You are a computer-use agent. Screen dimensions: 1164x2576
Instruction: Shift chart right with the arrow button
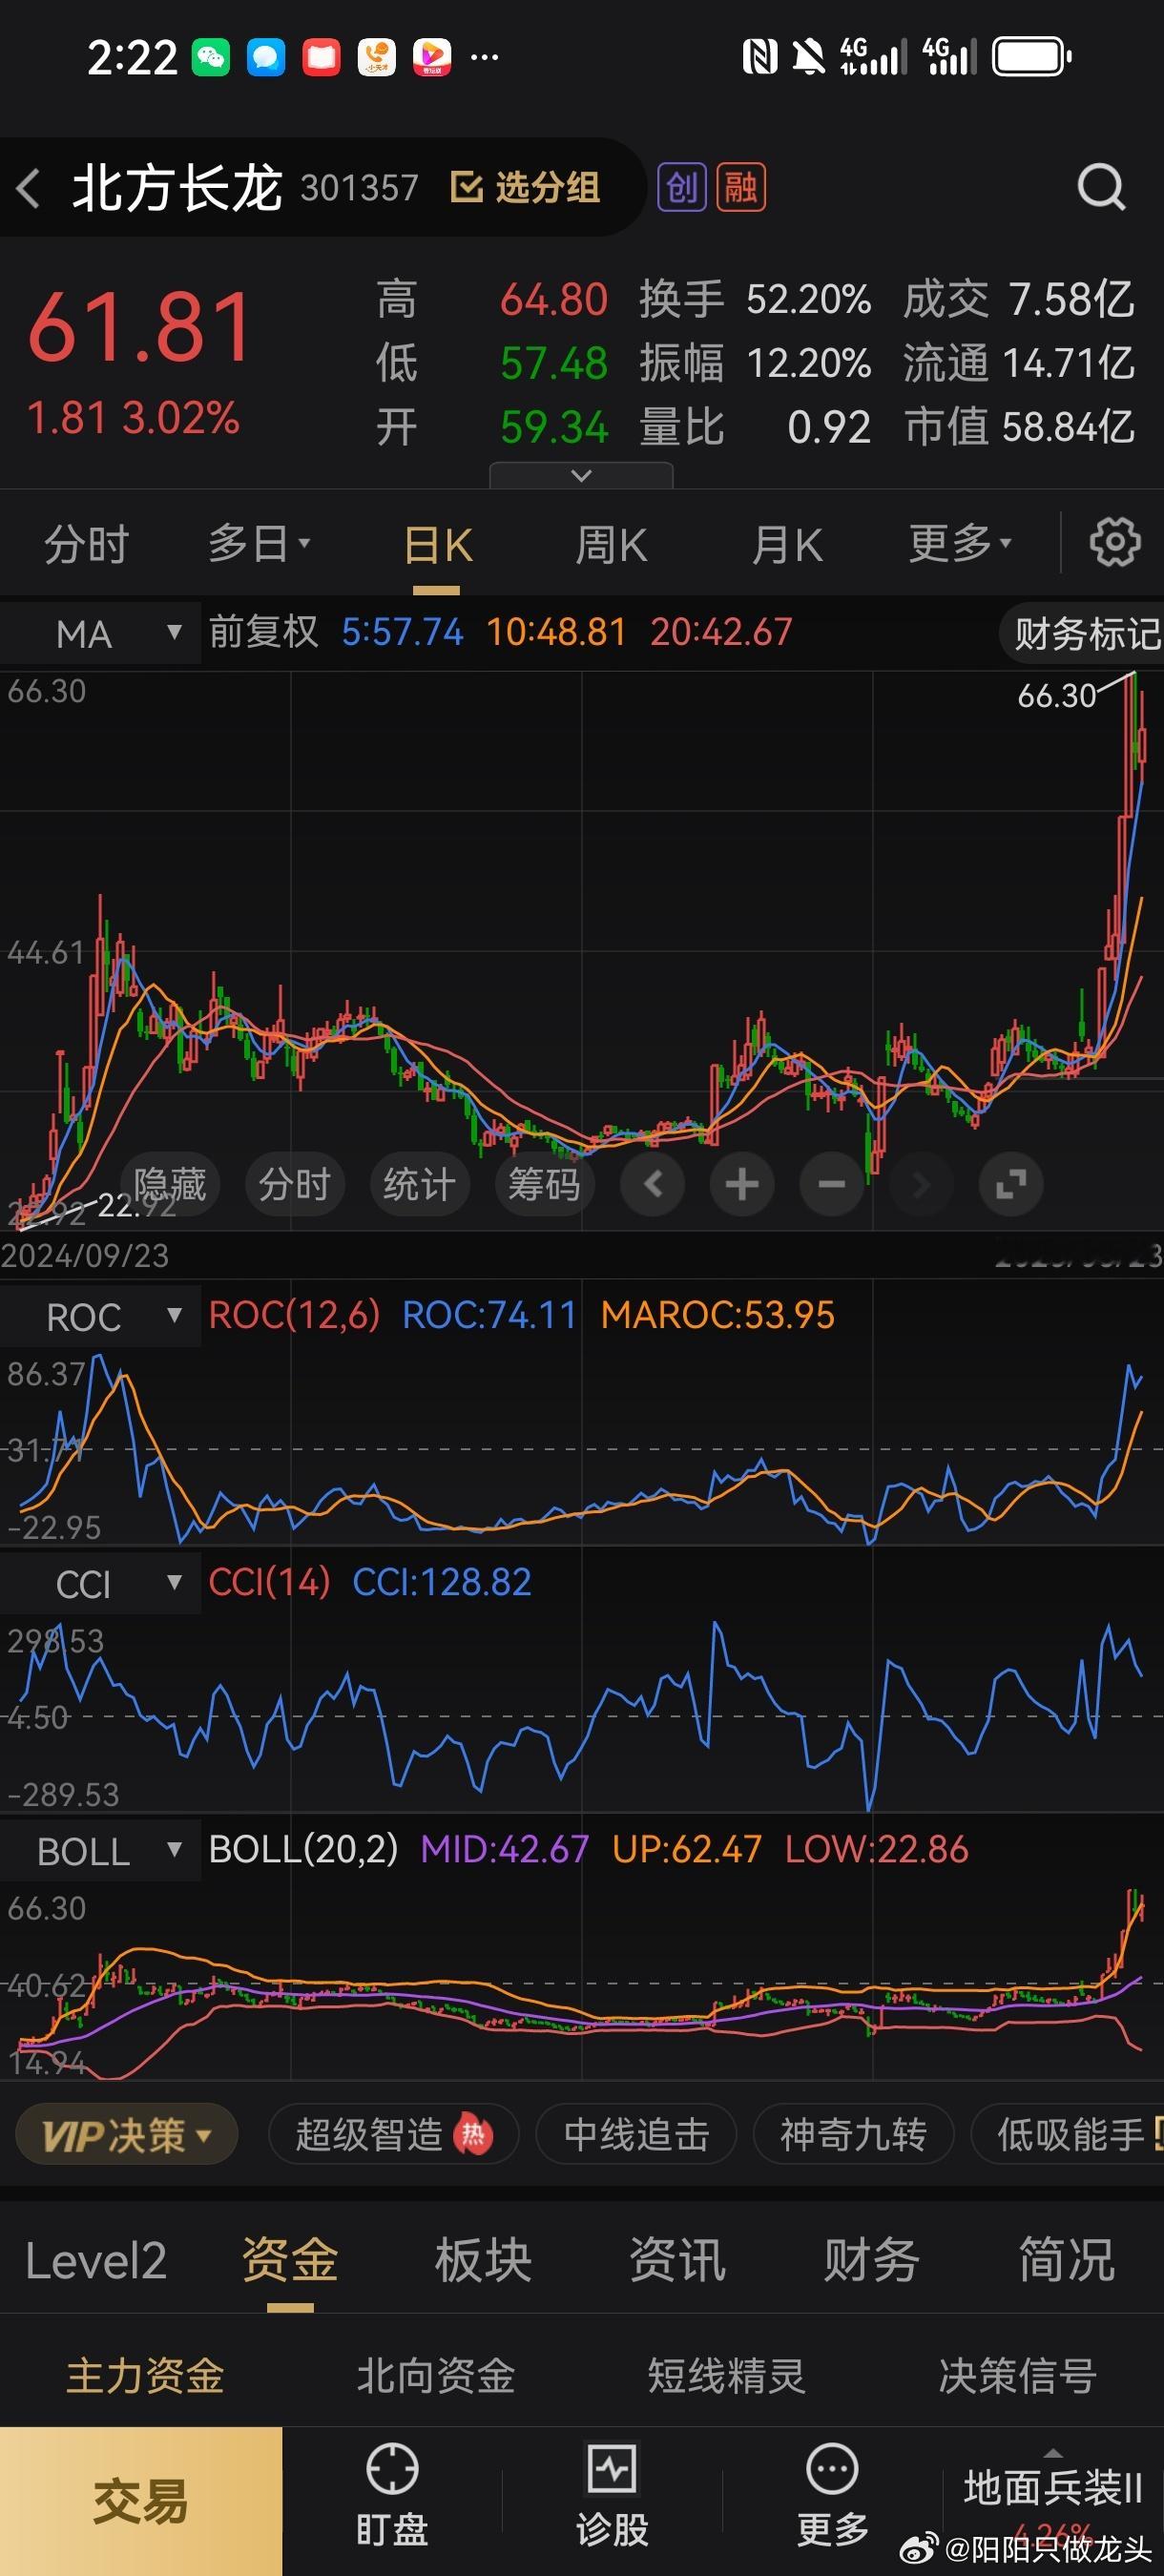[921, 1184]
